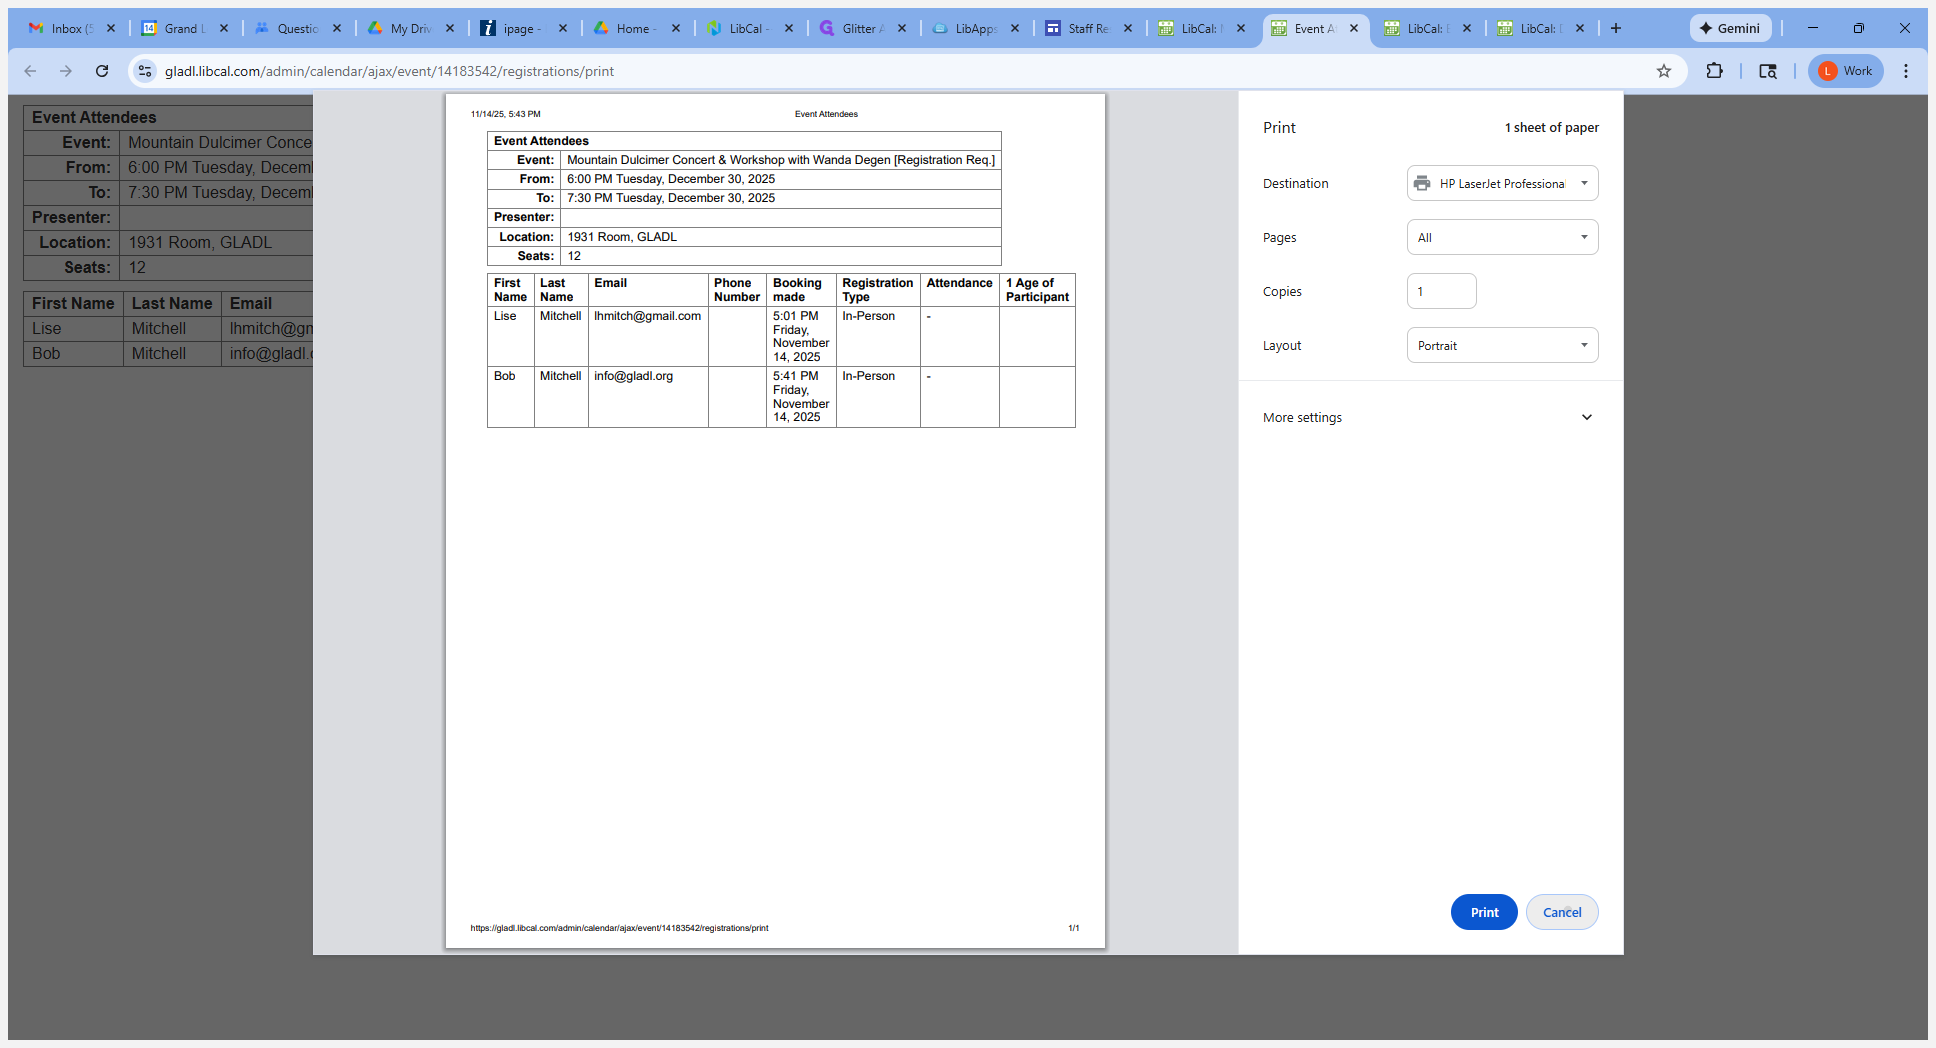Go back with the back arrow
Screen dimensions: 1936x1048
30,71
